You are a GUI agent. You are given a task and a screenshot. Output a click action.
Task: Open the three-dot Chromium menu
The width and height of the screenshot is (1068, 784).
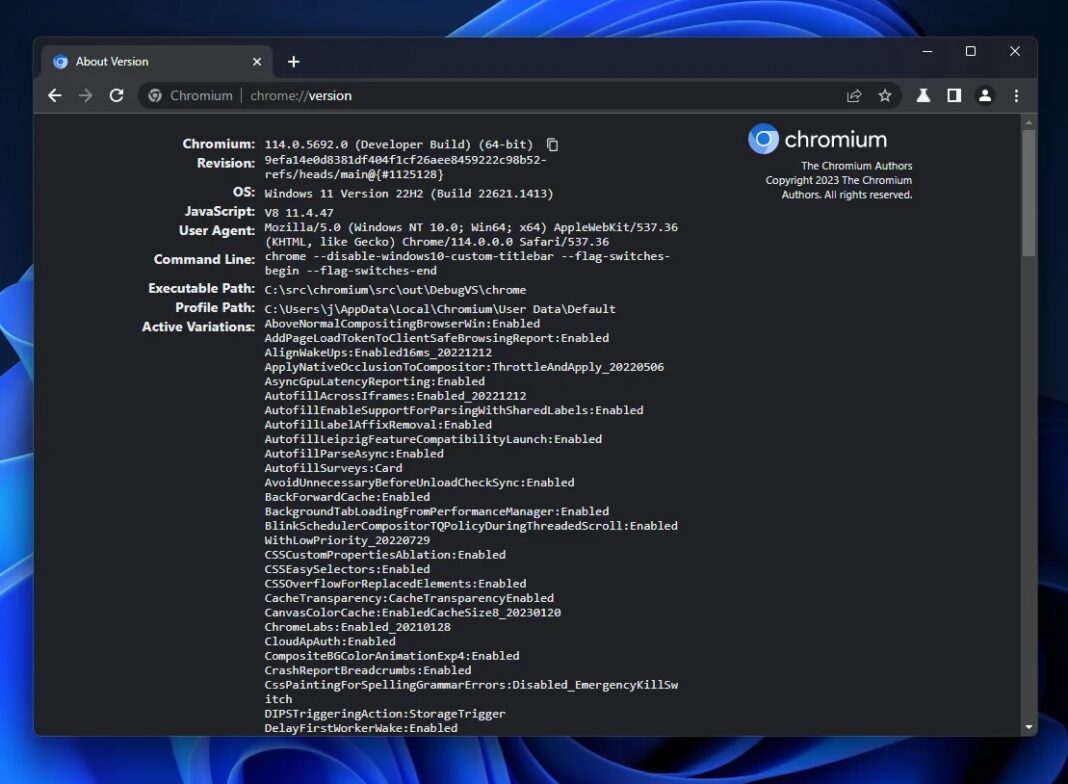pos(1016,95)
